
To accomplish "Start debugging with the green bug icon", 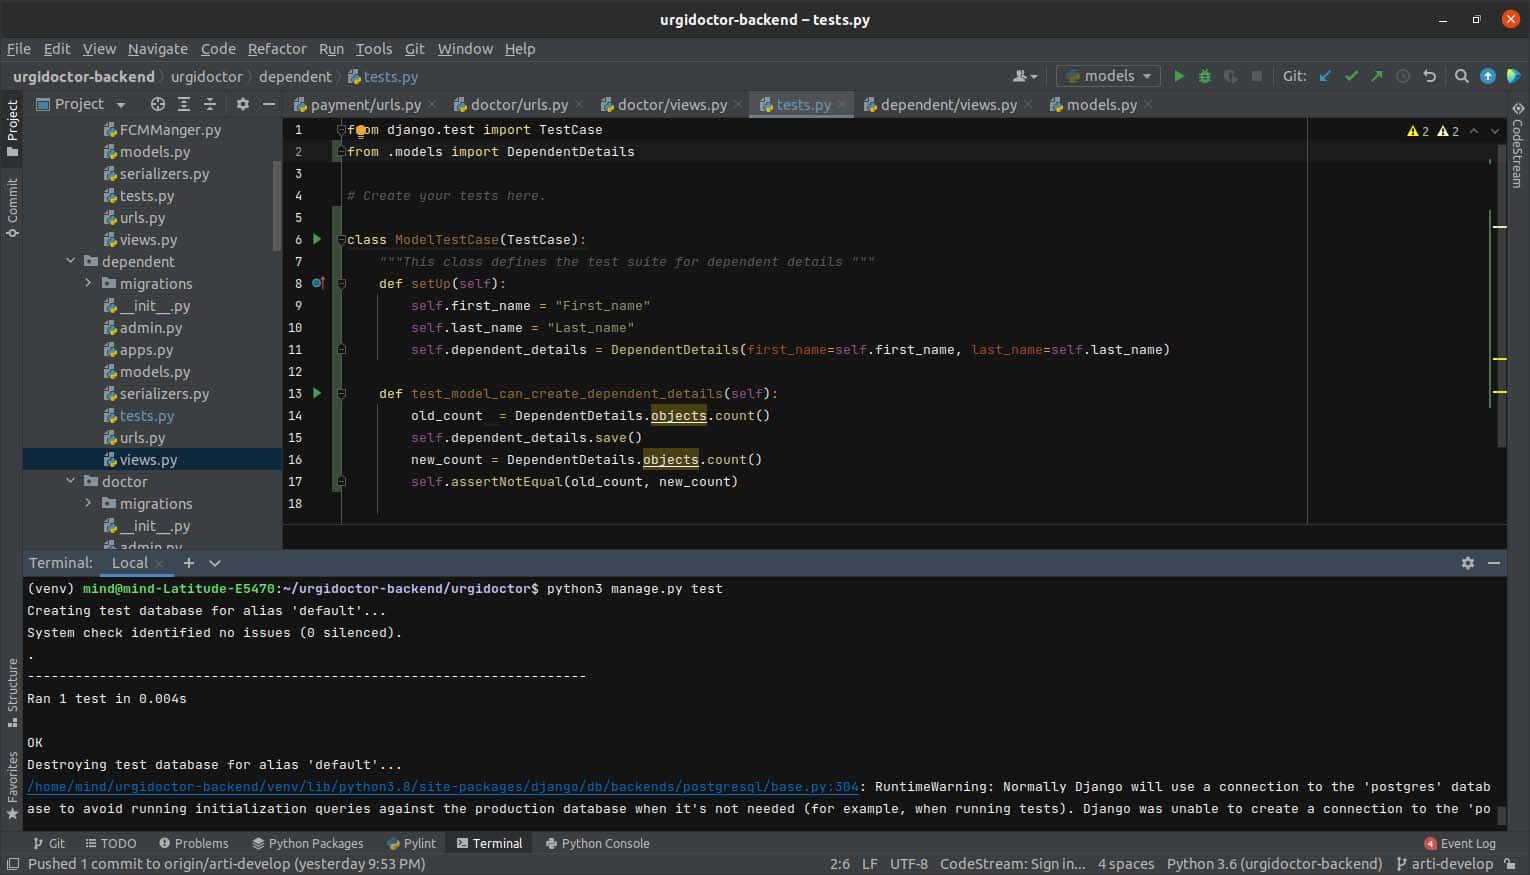I will (1204, 76).
